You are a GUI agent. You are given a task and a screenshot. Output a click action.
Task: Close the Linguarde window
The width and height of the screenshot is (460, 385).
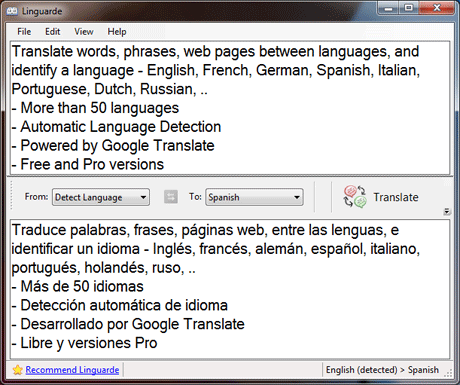(437, 8)
